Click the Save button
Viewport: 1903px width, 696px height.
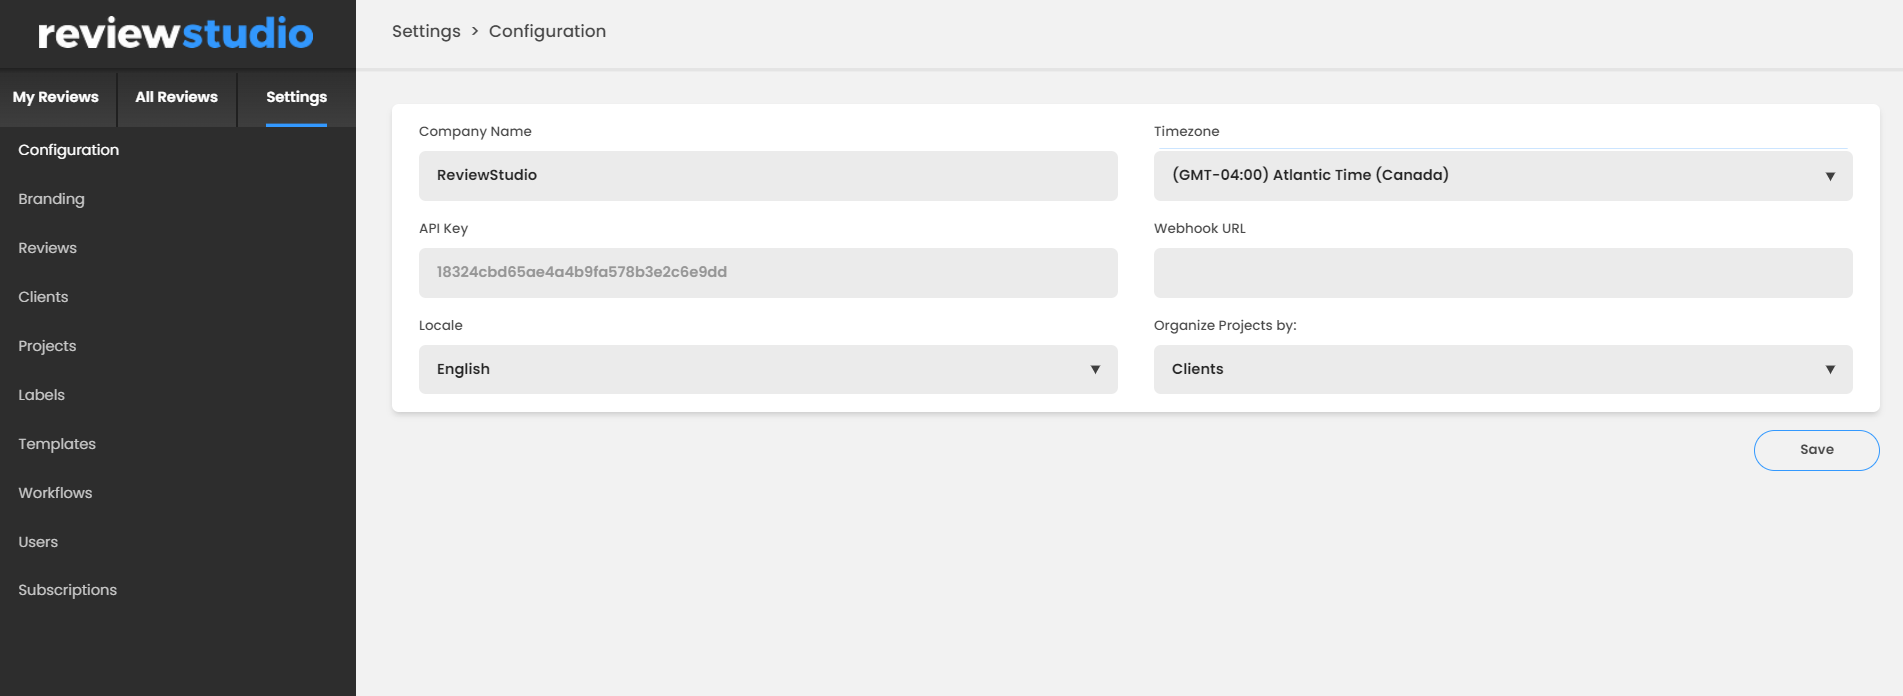coord(1816,450)
